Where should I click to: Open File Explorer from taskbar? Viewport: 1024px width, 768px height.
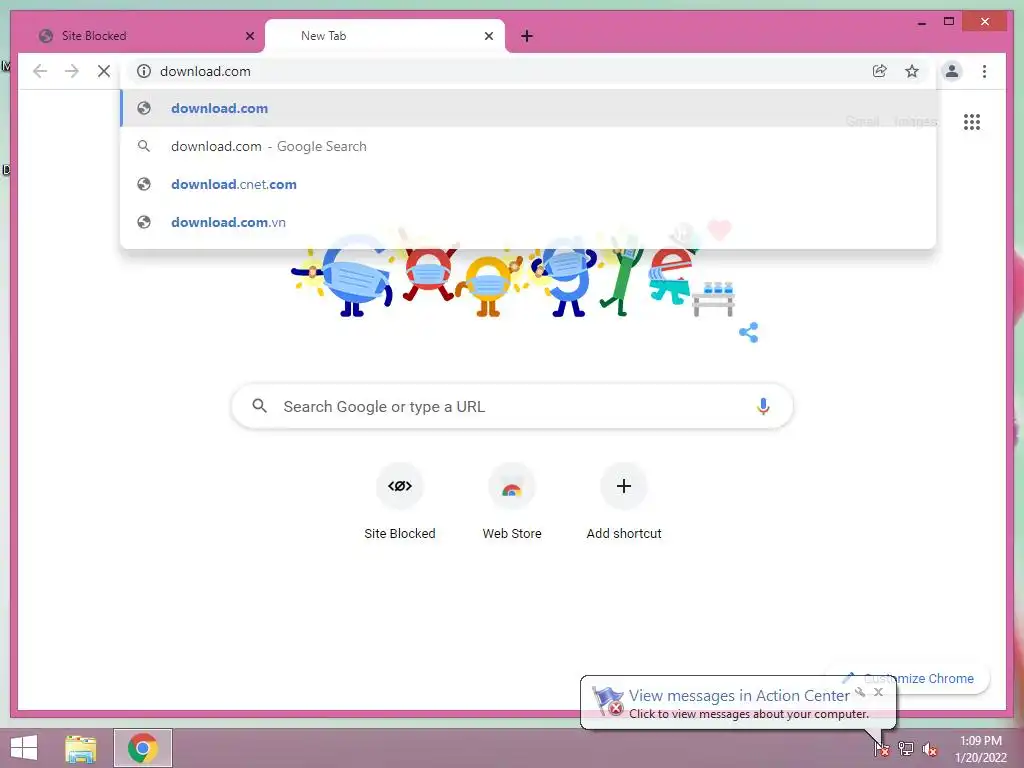tap(81, 748)
